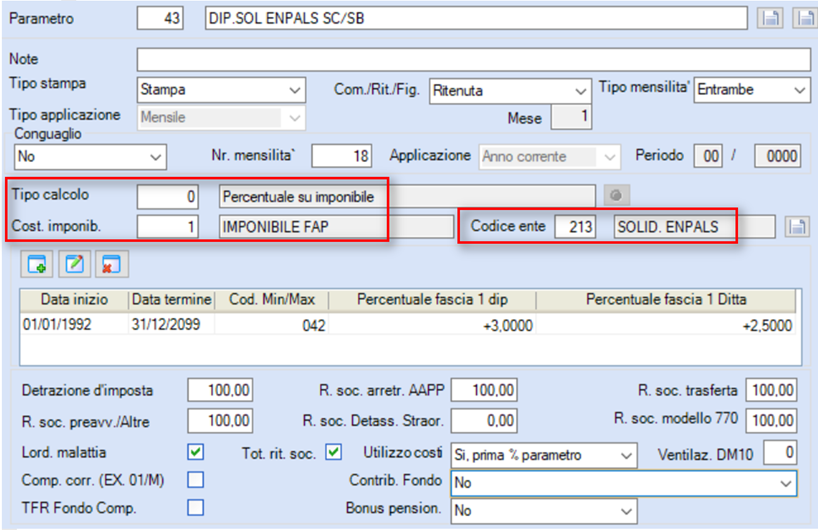Click the edit row pencil icon
Image resolution: width=818 pixels, height=530 pixels.
pyautogui.click(x=75, y=264)
